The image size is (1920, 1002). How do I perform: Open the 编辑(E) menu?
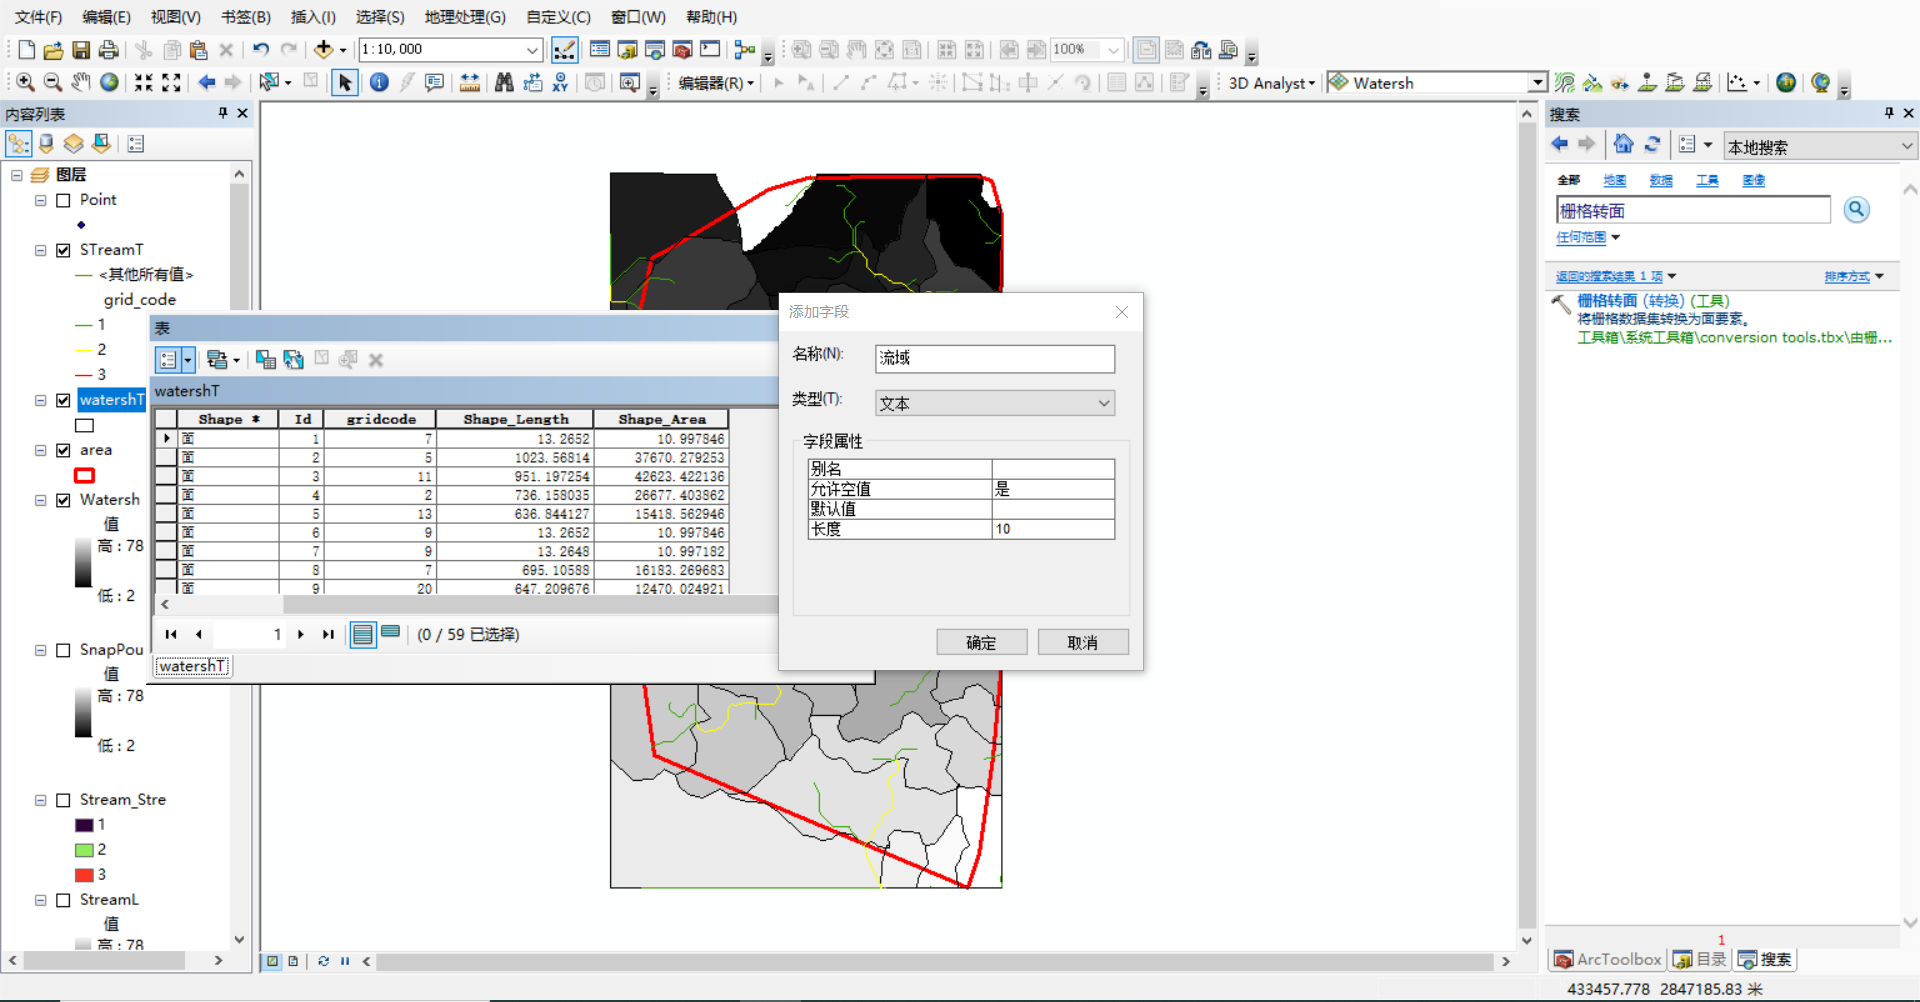[106, 17]
